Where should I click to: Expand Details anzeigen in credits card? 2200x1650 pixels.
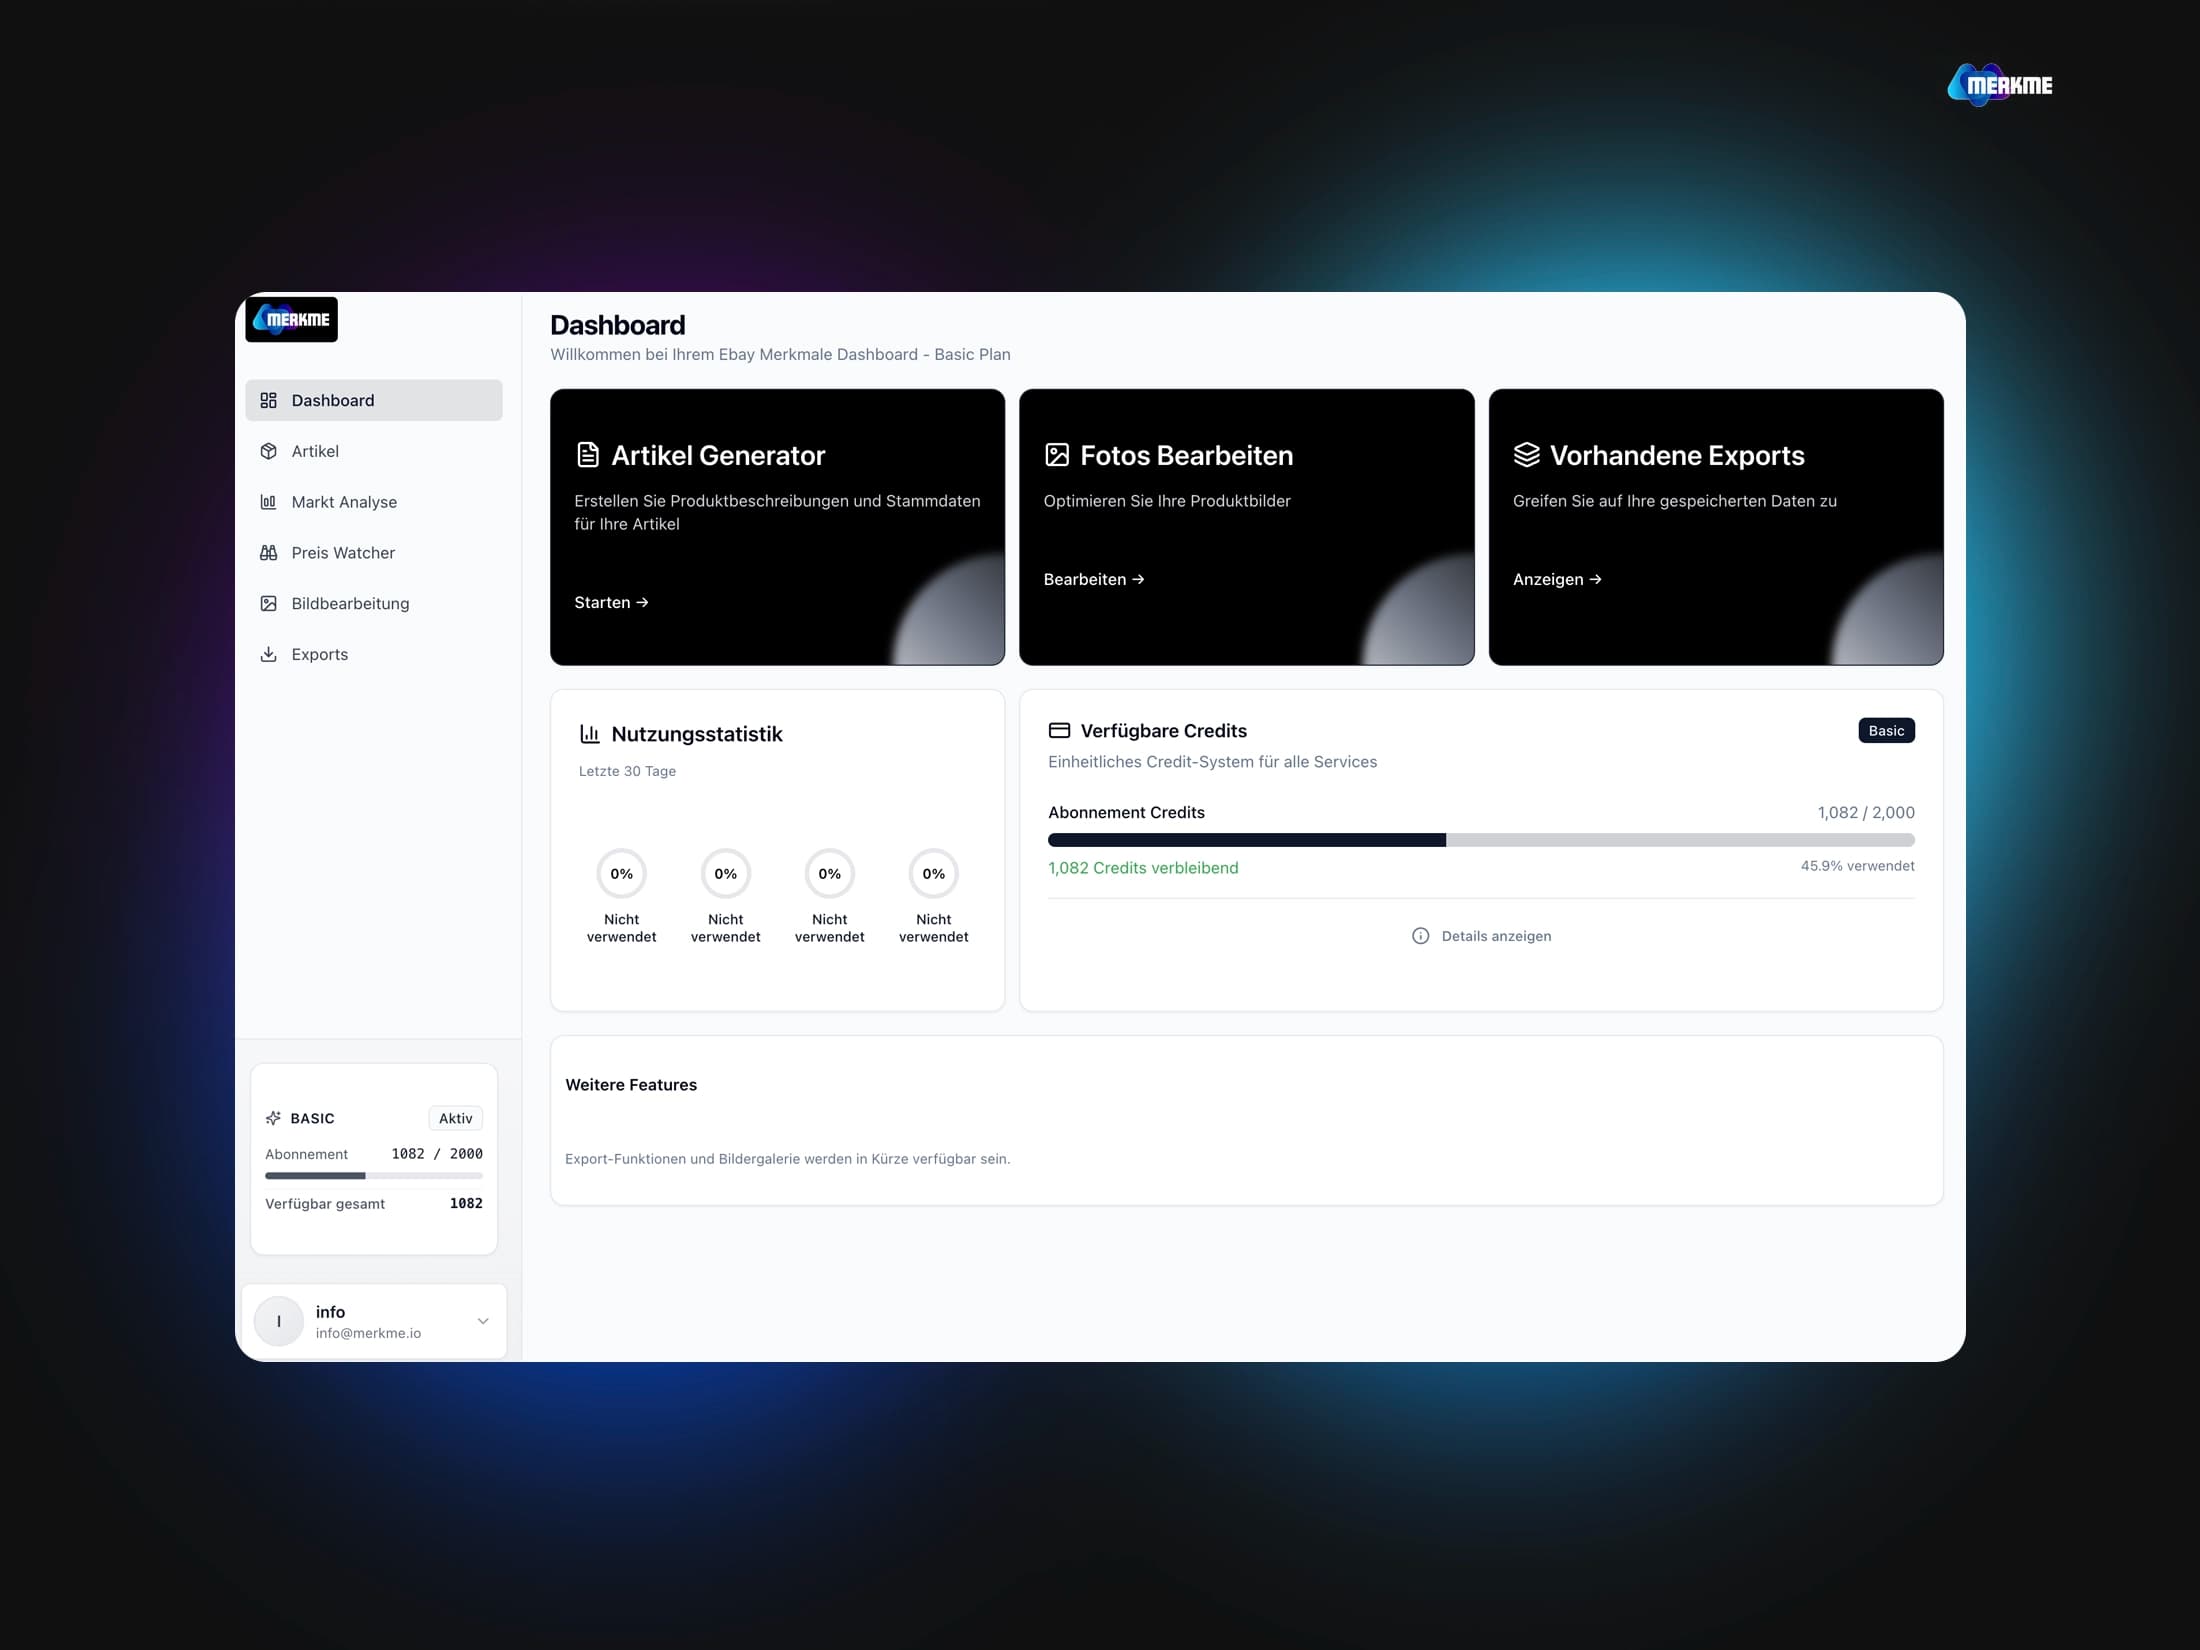click(1496, 936)
